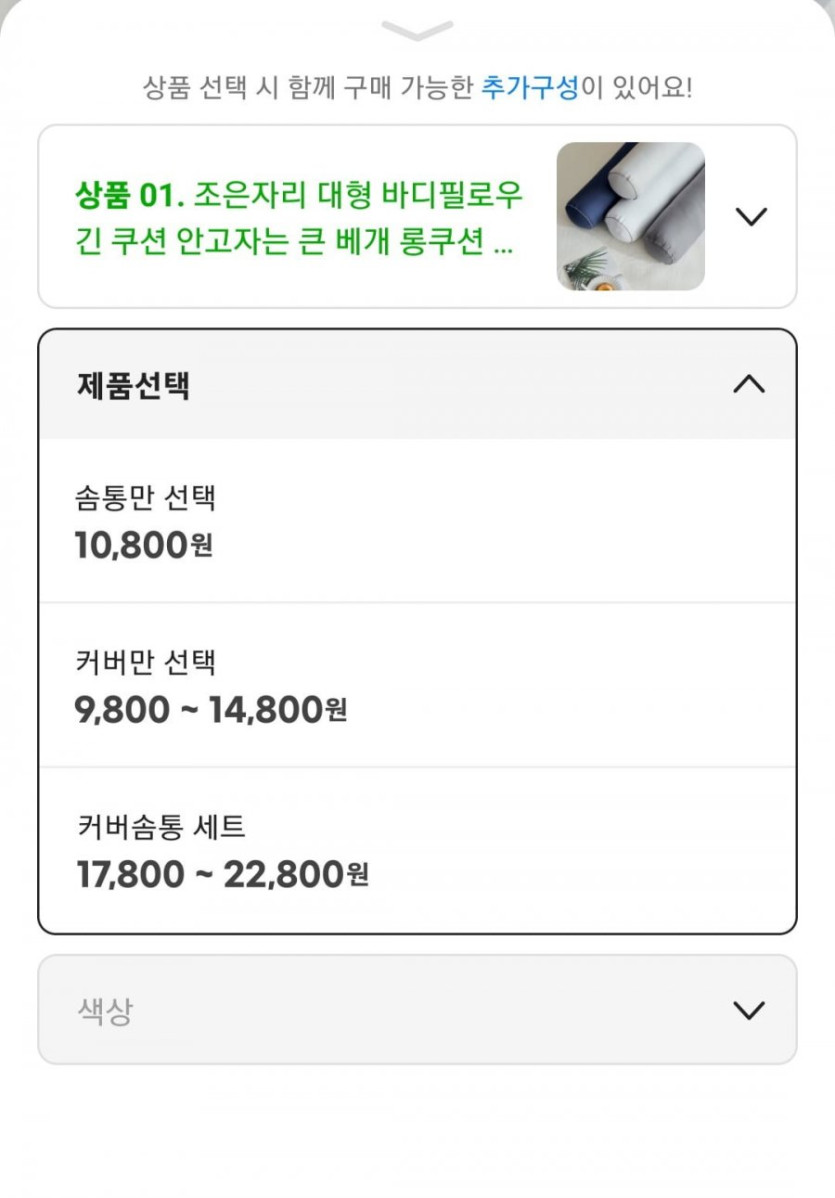Screen dimensions: 835x1198
Task: Tap the gray header bar of 제품선택
Action: (x=450, y=385)
